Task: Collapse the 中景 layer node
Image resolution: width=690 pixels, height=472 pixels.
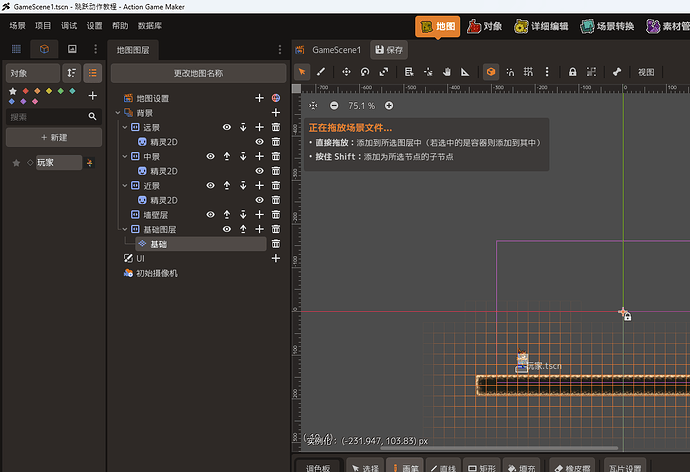Action: [125, 156]
